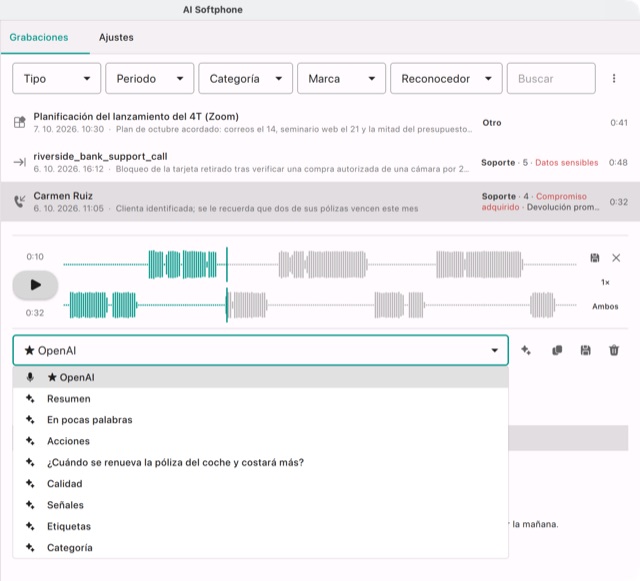The height and width of the screenshot is (581, 640).
Task: Expand the Marca filter dropdown
Action: (341, 78)
